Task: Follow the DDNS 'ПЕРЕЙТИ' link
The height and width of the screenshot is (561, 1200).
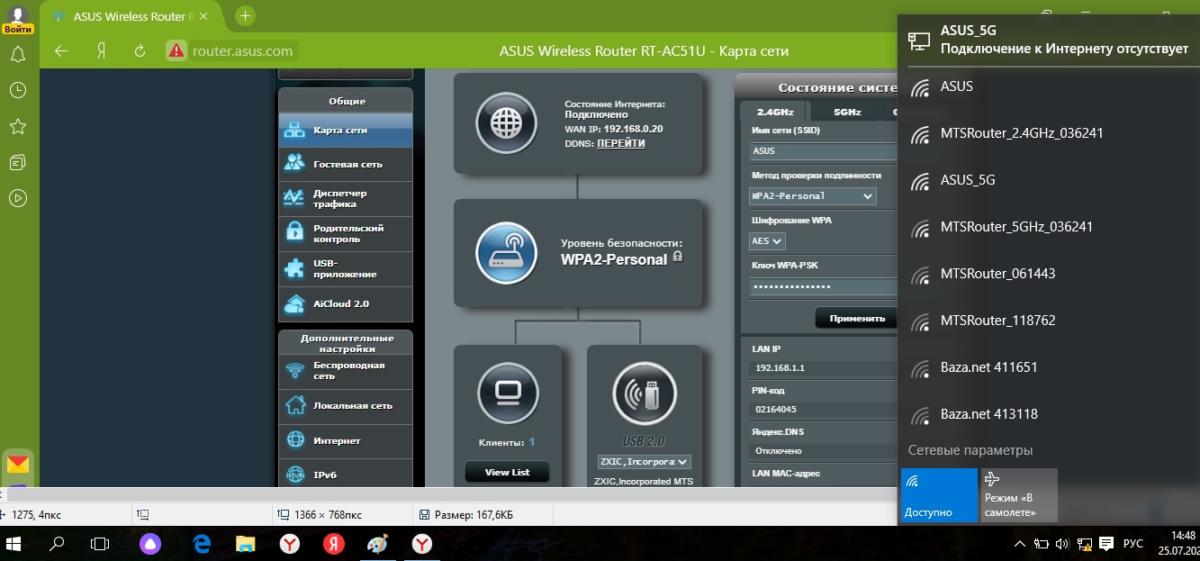Action: pos(620,143)
